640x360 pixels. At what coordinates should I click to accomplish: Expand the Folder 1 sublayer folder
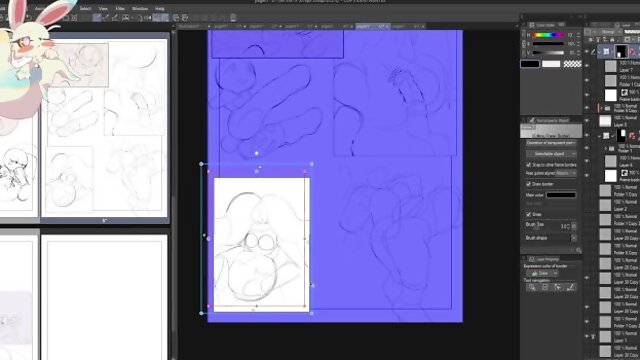tap(606, 149)
